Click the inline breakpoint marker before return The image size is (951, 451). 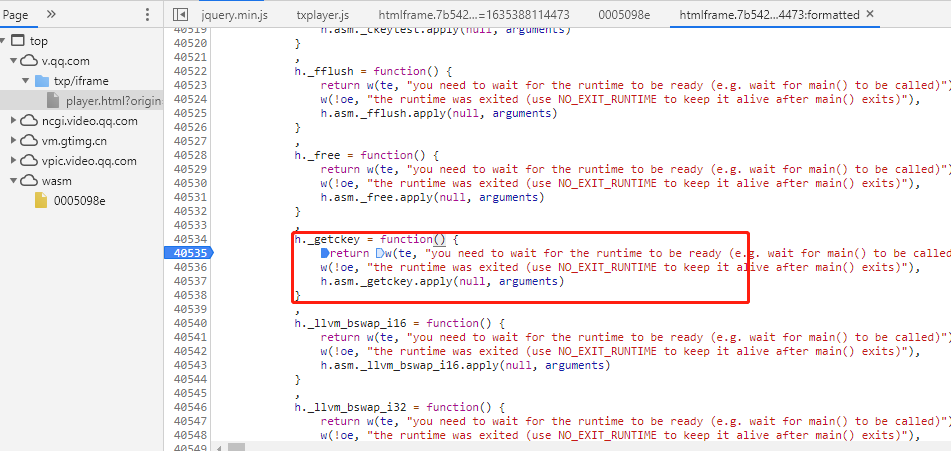[324, 253]
